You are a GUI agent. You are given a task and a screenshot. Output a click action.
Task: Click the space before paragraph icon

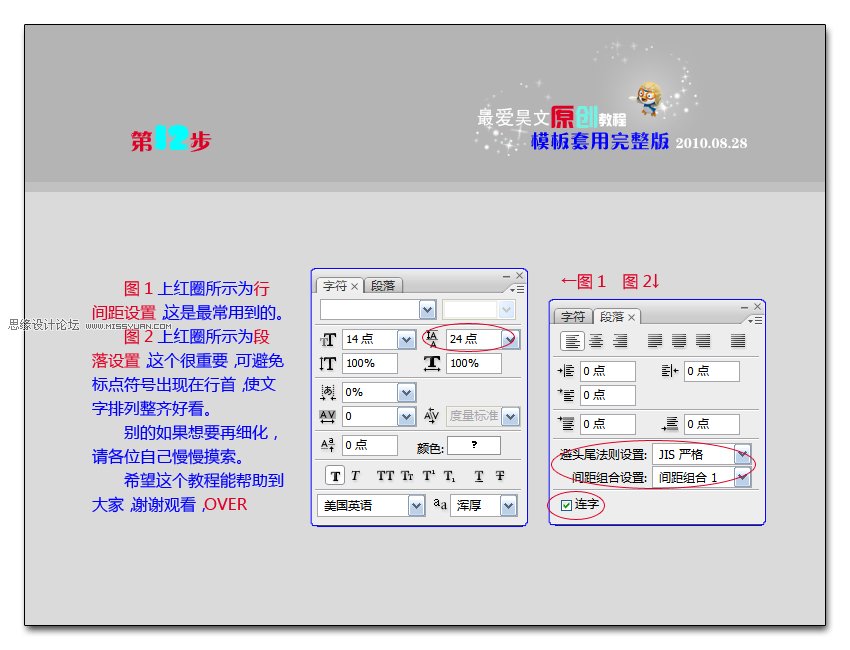coord(566,423)
